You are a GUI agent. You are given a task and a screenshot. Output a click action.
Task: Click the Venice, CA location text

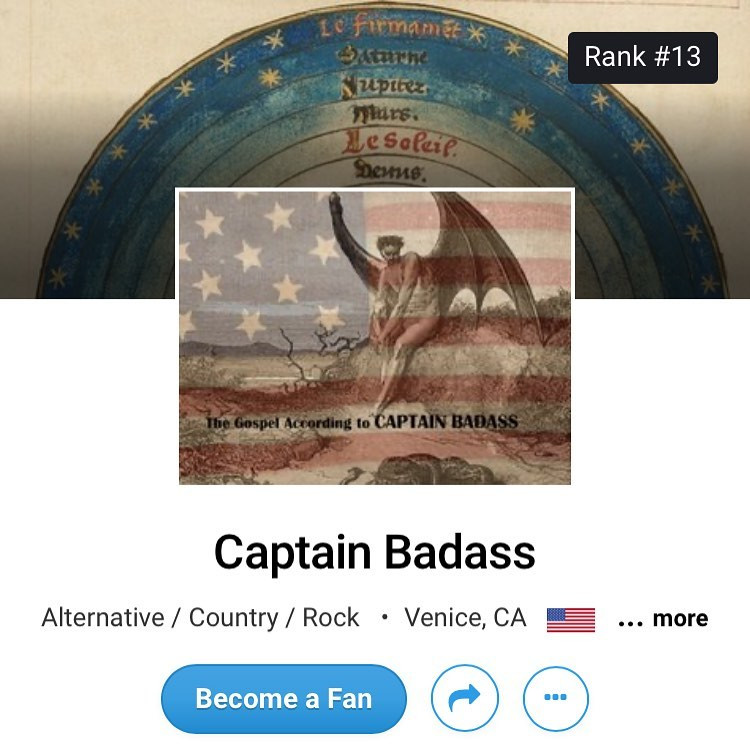coord(465,618)
